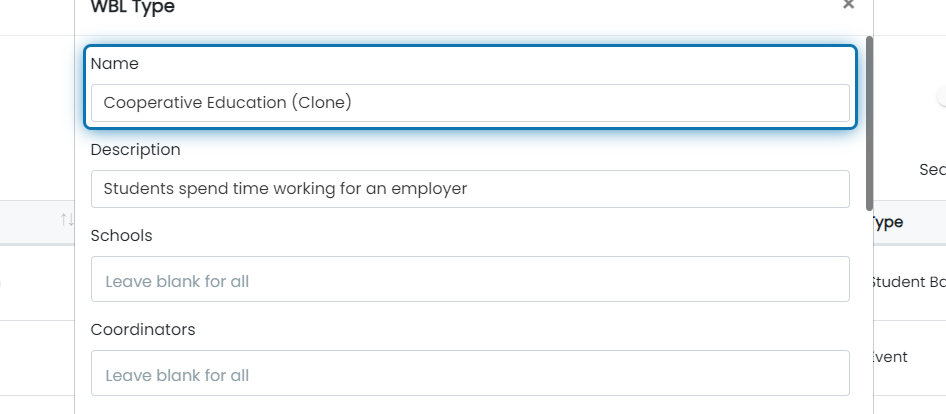Click the Description field label
This screenshot has height=414, width=946.
click(x=136, y=150)
